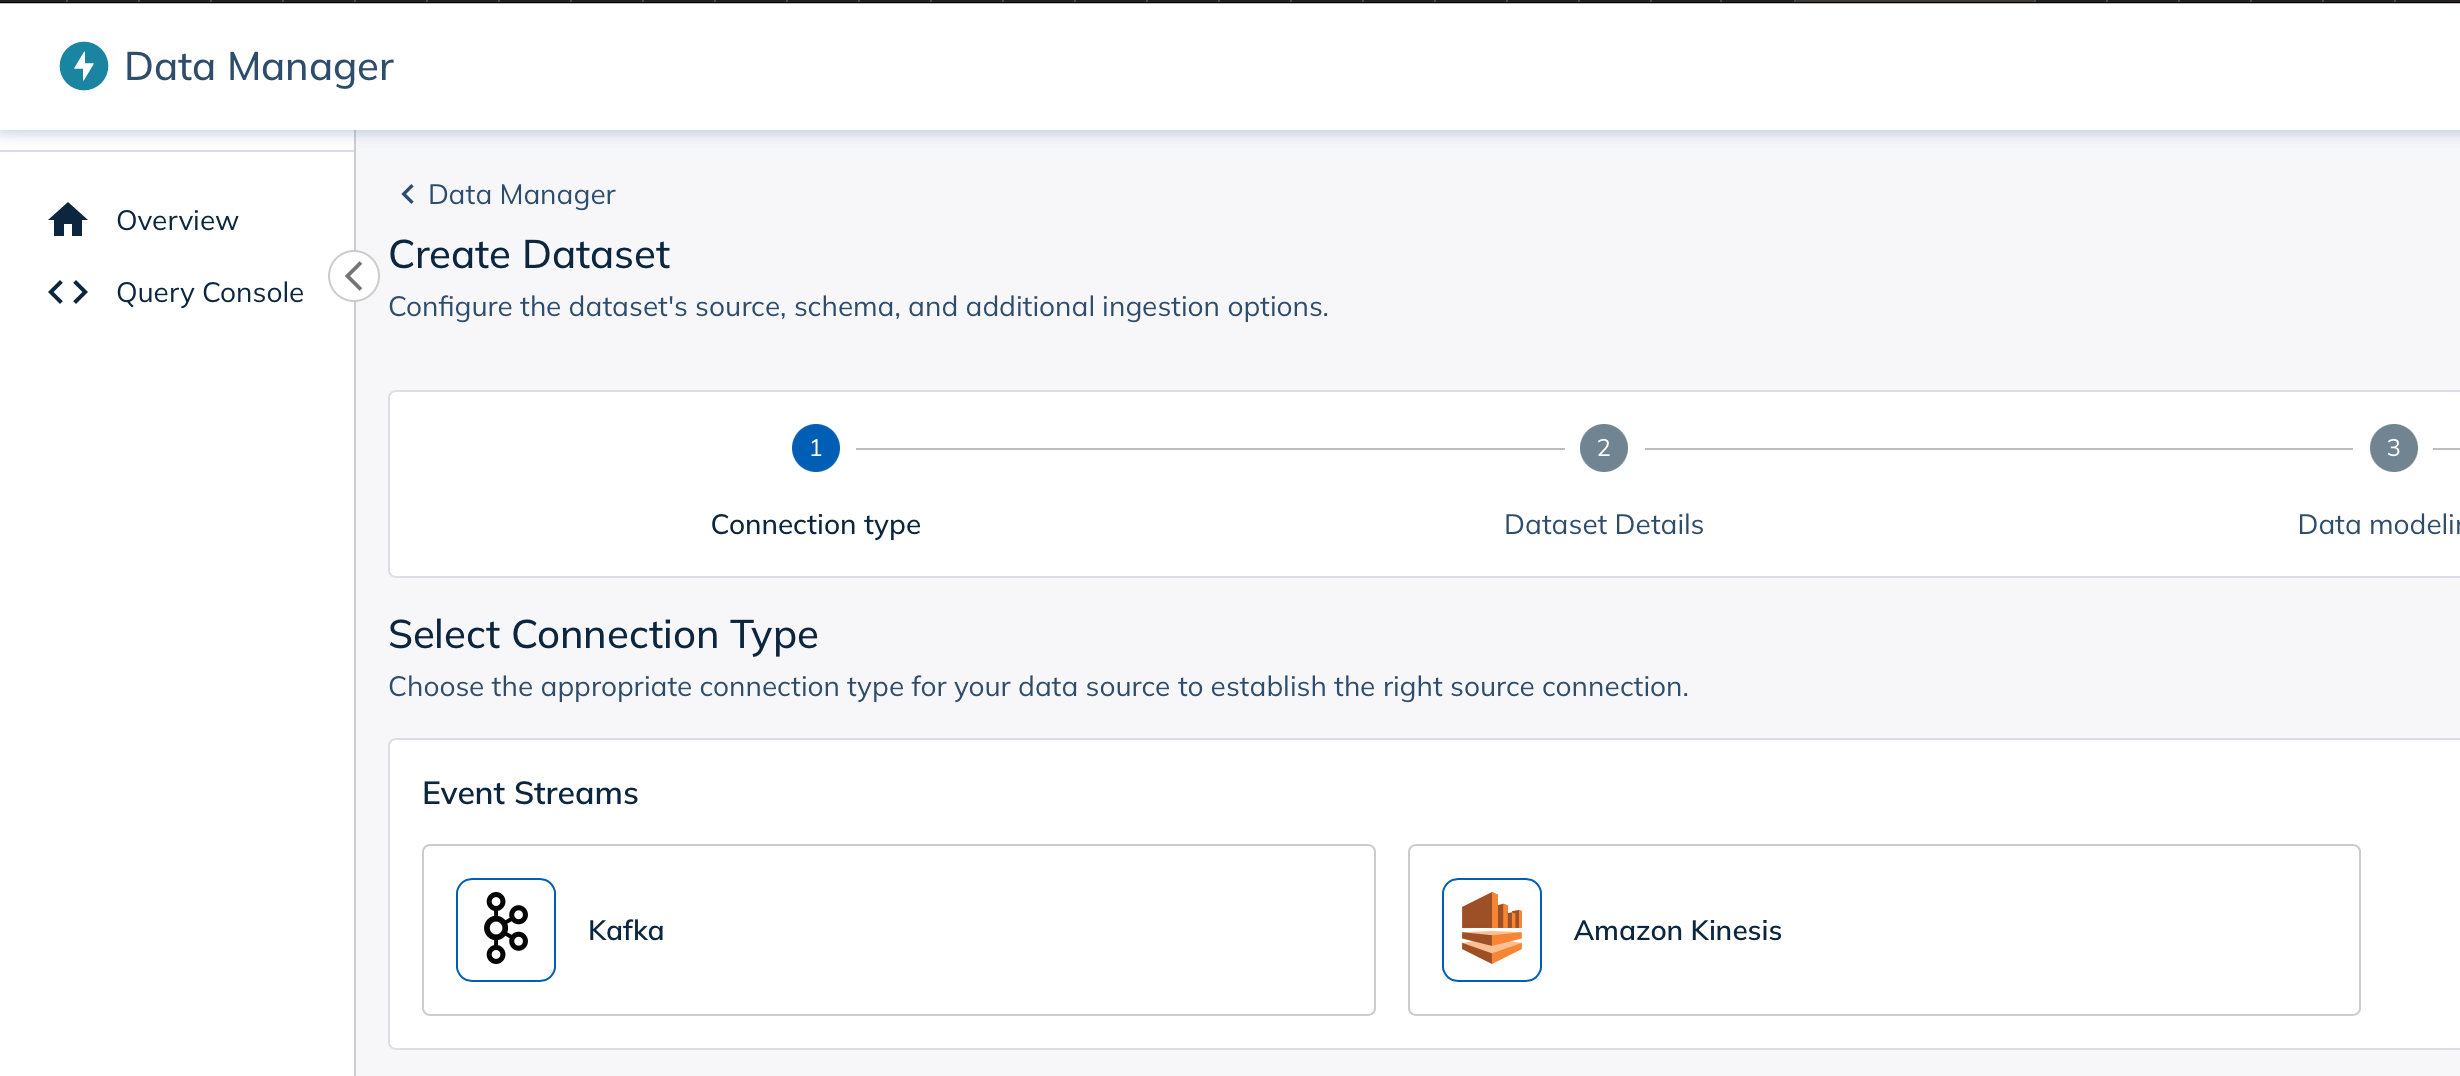Collapse the sidebar using the chevron control
Viewport: 2460px width, 1076px height.
tap(352, 275)
